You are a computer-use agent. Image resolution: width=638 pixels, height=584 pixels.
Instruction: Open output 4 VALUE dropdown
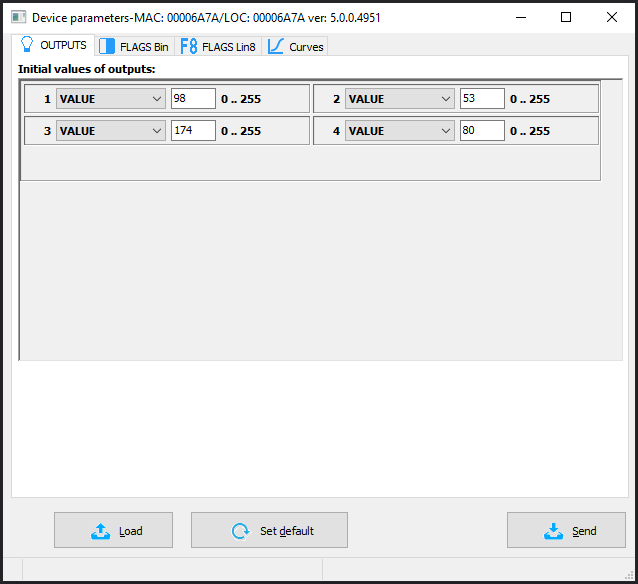(x=400, y=131)
